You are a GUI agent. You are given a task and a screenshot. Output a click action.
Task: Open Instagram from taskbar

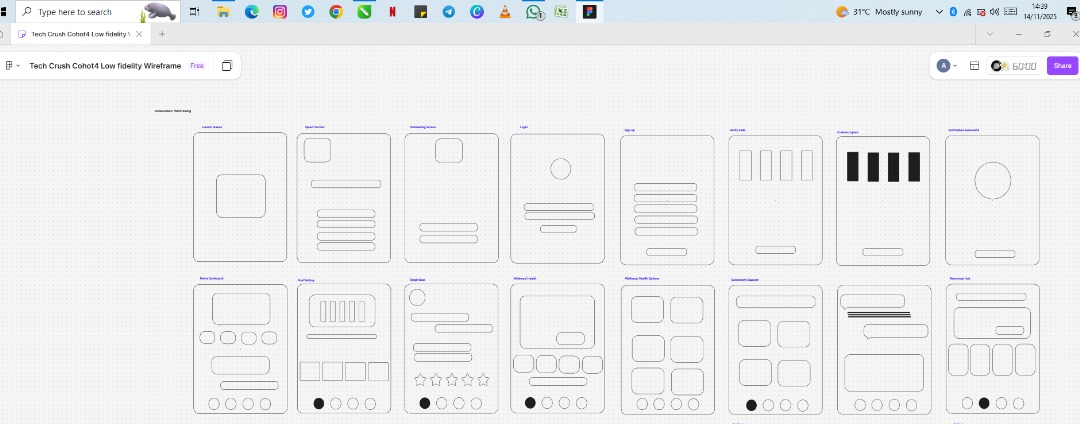tap(280, 12)
